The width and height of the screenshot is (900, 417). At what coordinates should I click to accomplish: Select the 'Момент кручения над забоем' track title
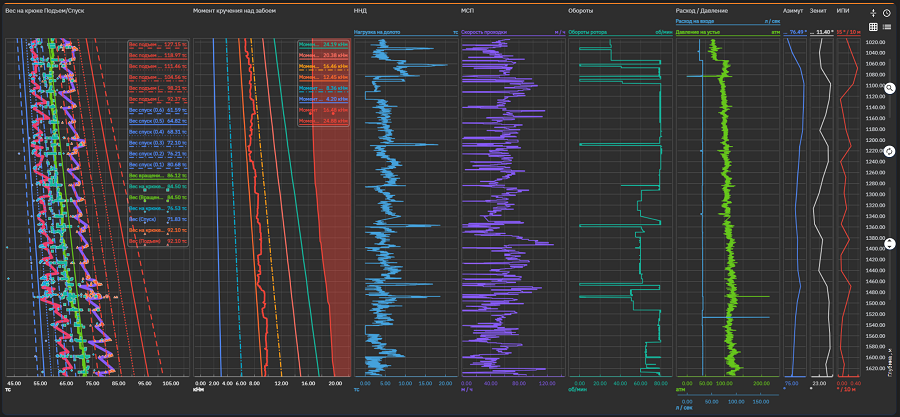point(234,10)
